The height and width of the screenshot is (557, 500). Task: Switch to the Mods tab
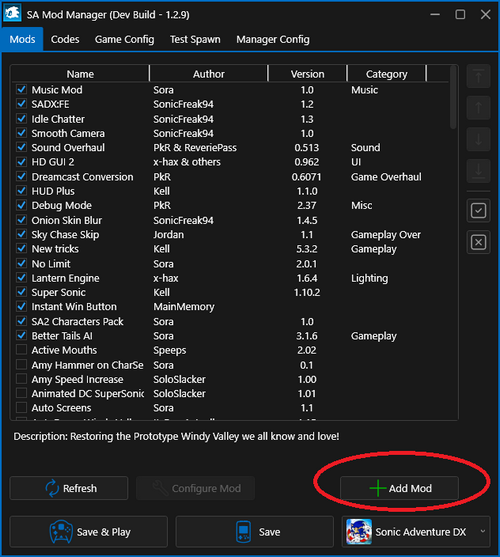tap(22, 39)
